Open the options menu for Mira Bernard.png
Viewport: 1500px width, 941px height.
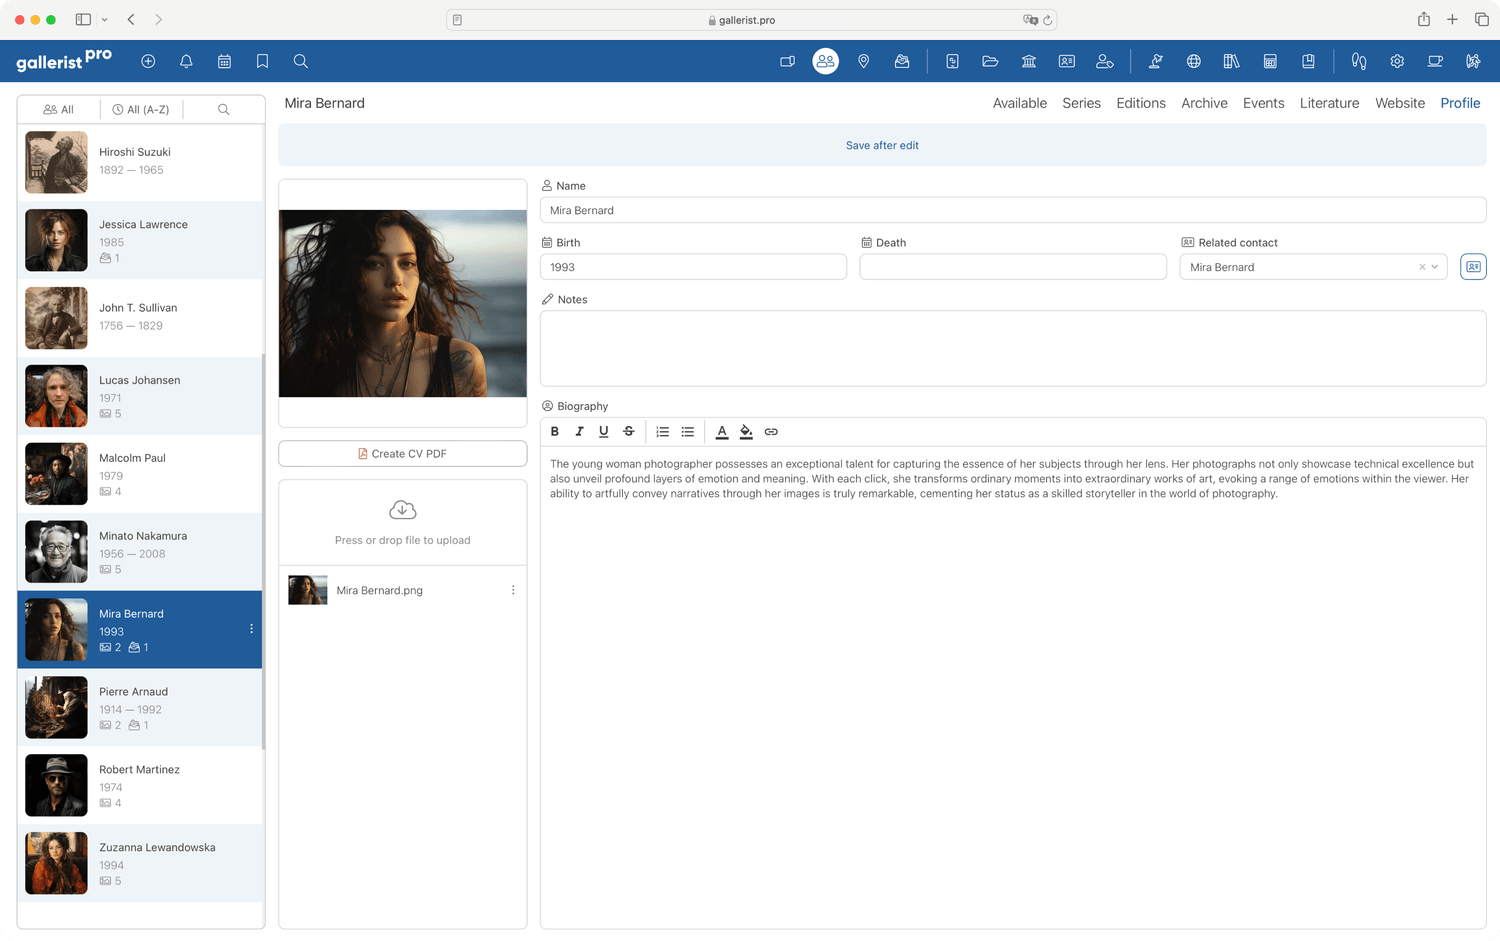point(513,590)
